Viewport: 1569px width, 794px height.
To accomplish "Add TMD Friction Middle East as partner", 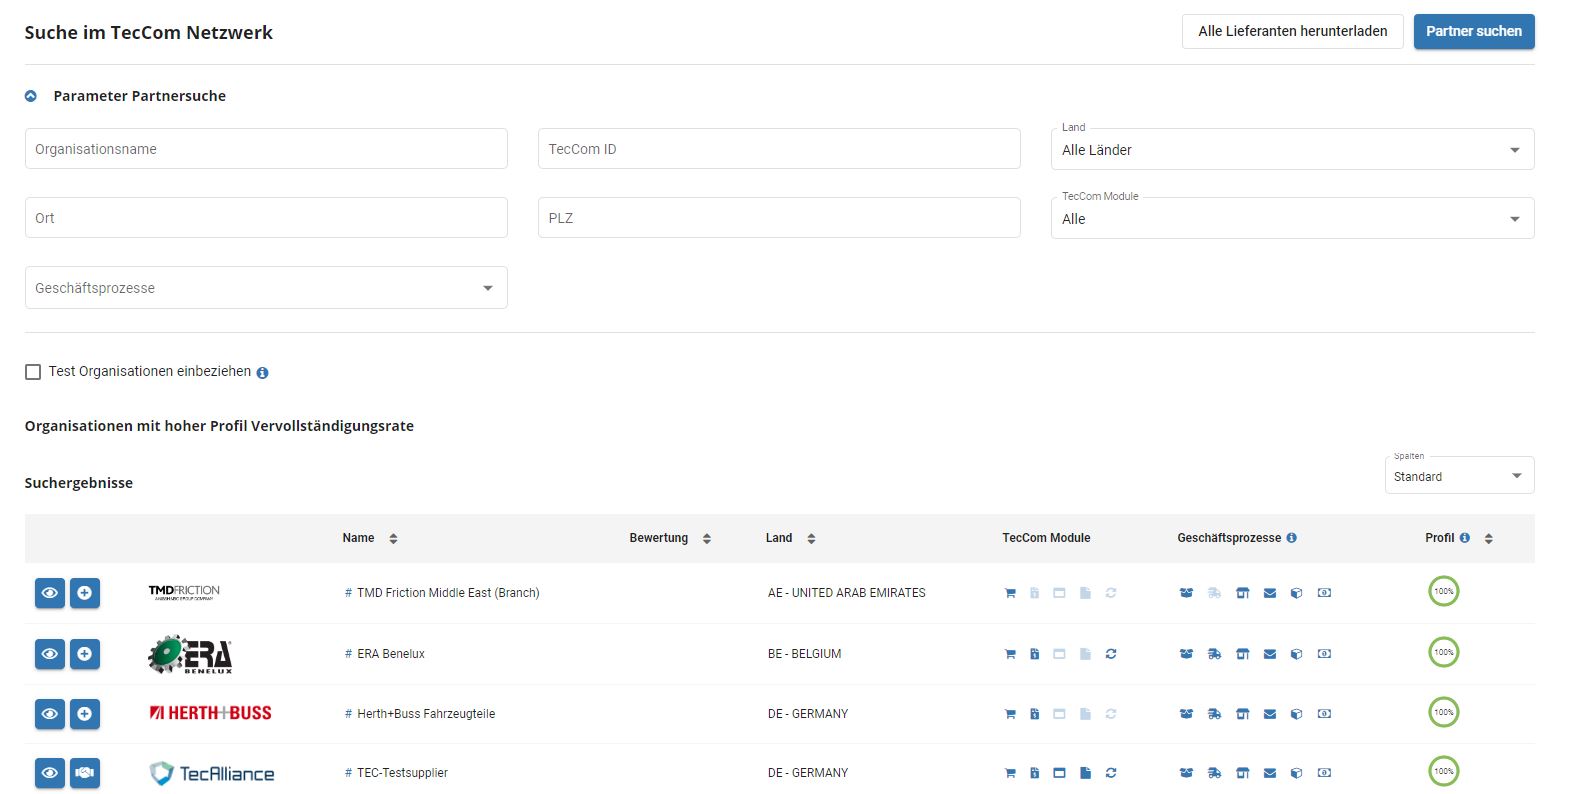I will tap(85, 593).
